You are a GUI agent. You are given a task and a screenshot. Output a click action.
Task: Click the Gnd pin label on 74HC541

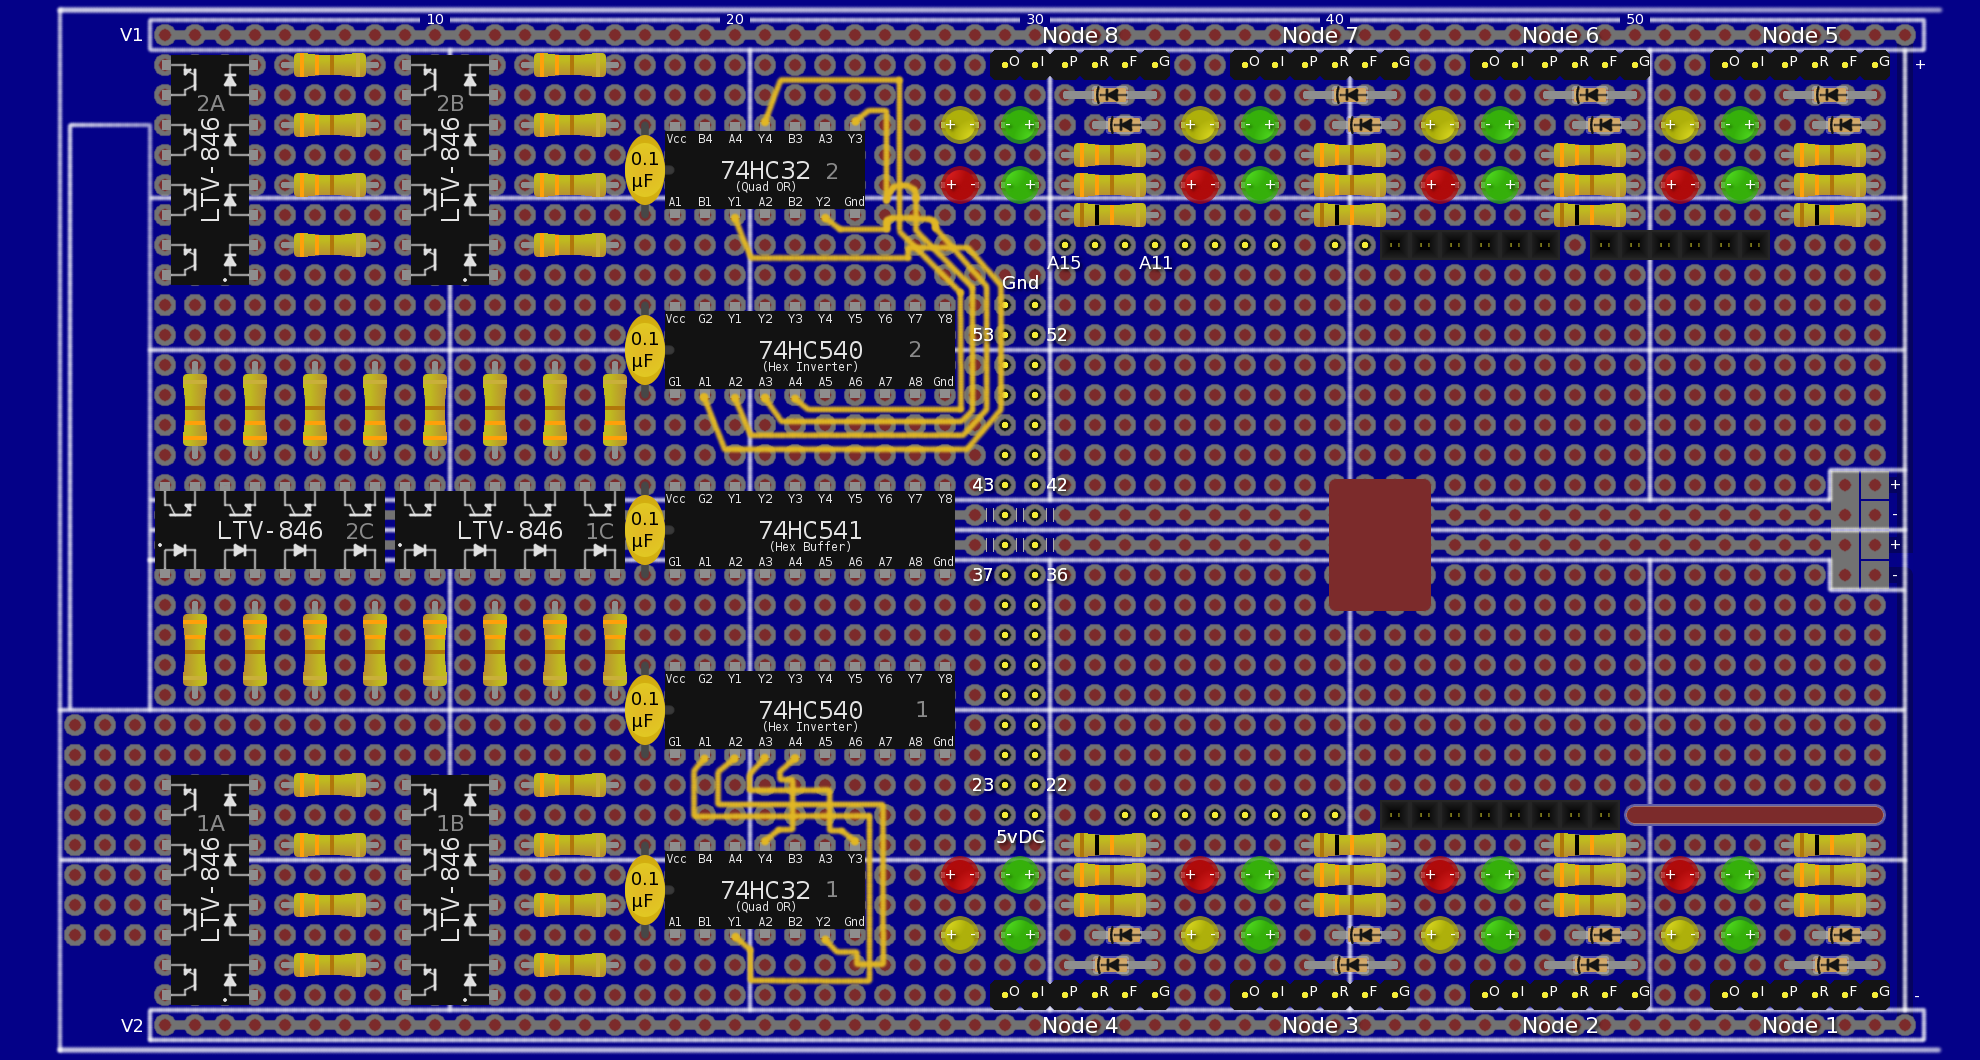pyautogui.click(x=944, y=562)
